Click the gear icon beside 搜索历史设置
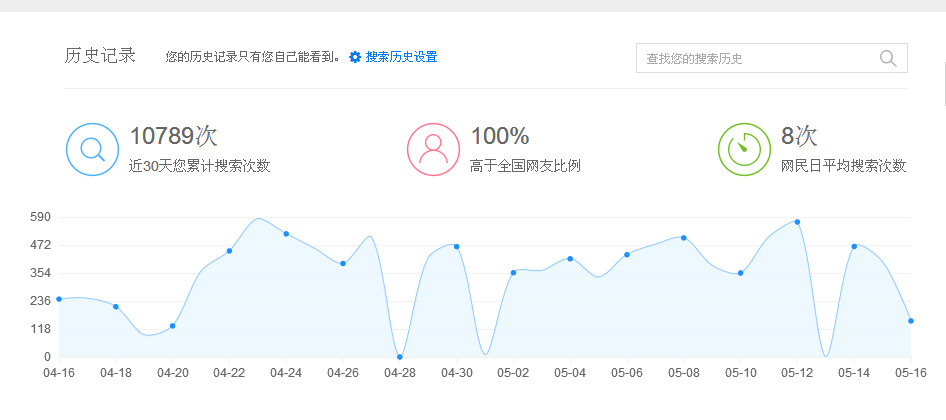 [x=355, y=58]
